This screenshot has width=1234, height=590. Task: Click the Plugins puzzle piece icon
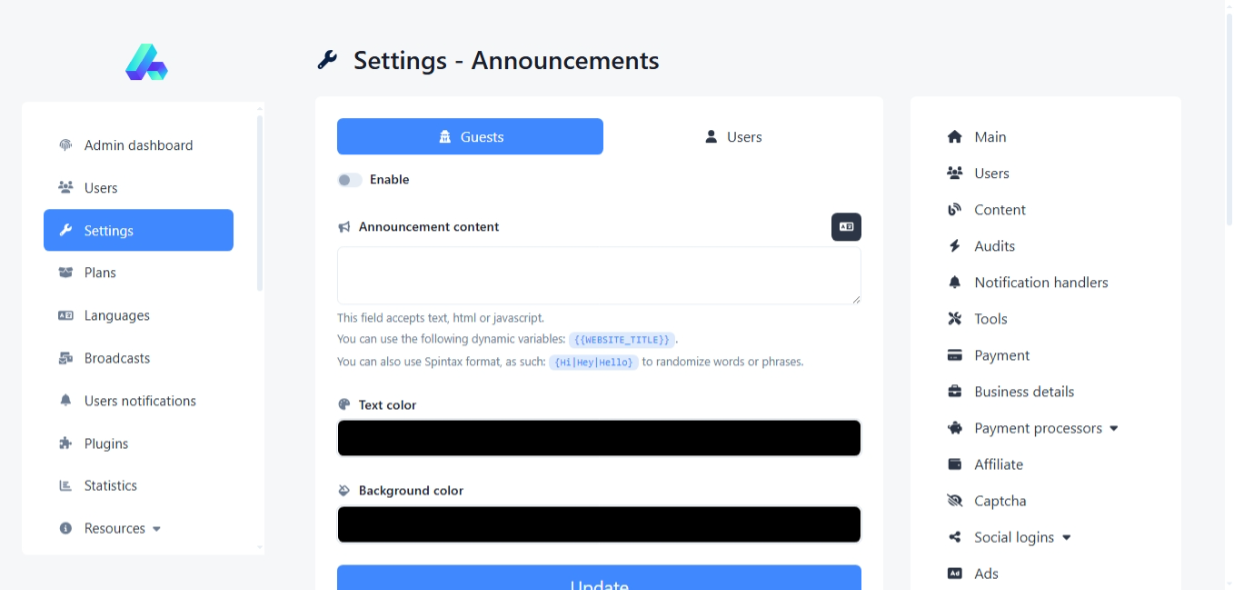(66, 444)
